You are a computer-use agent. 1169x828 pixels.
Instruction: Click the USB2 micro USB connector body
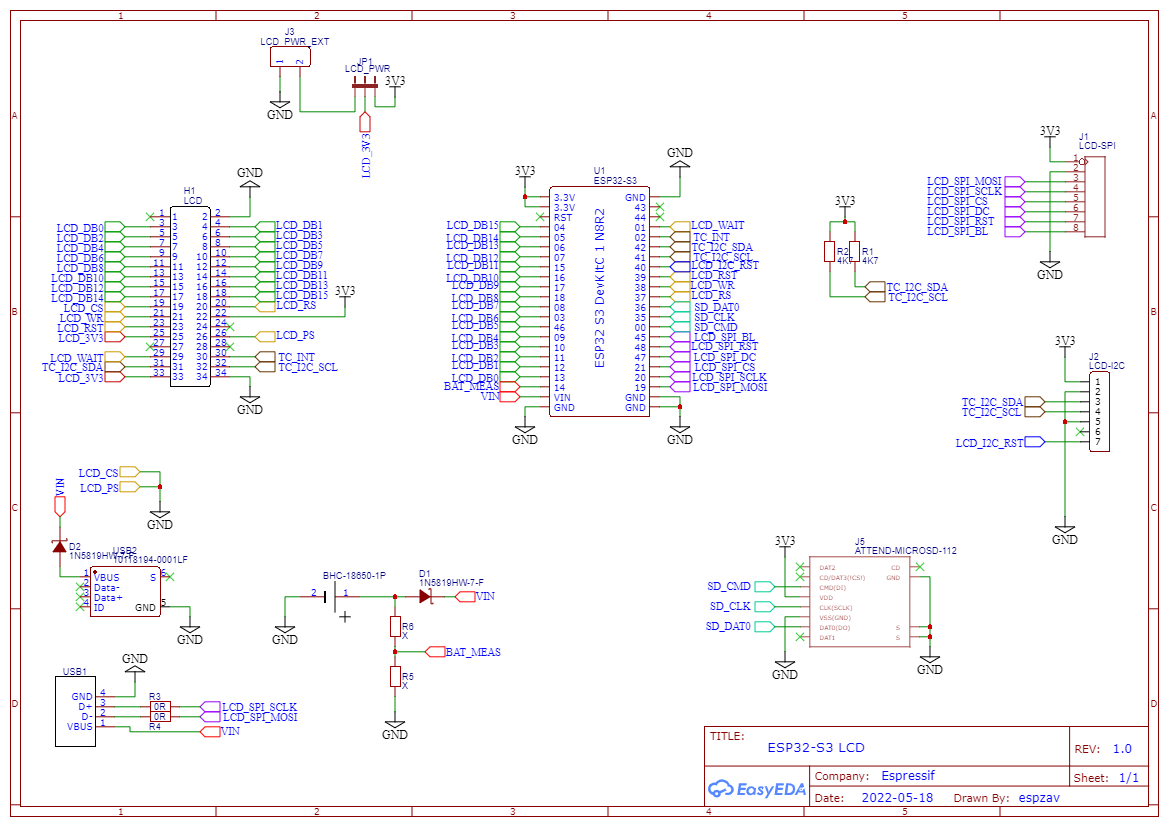[125, 592]
